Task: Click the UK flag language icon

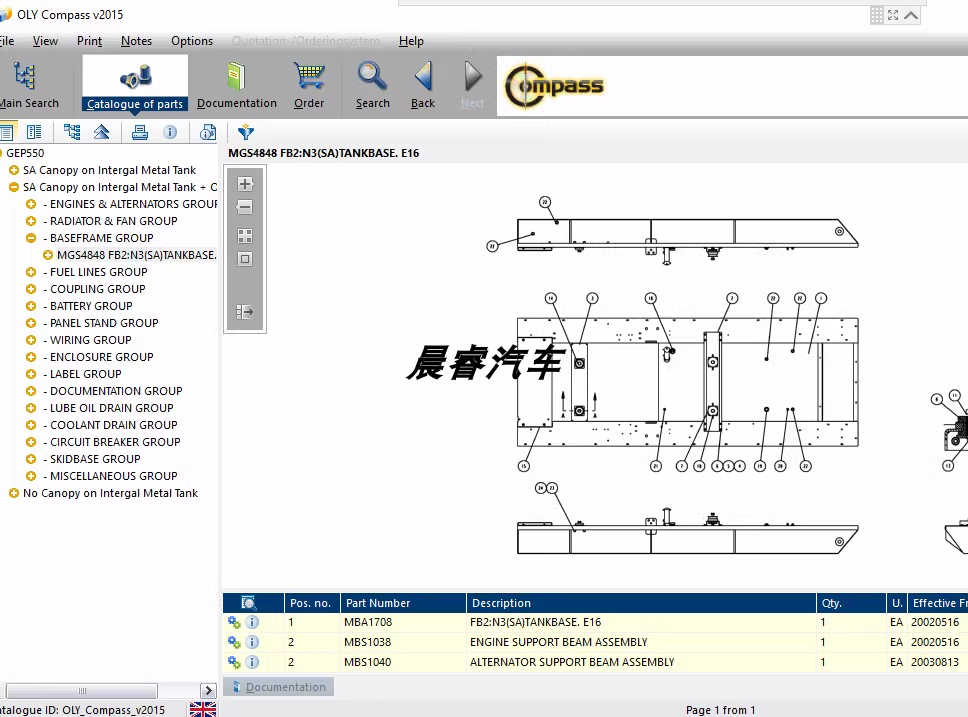Action: (202, 709)
